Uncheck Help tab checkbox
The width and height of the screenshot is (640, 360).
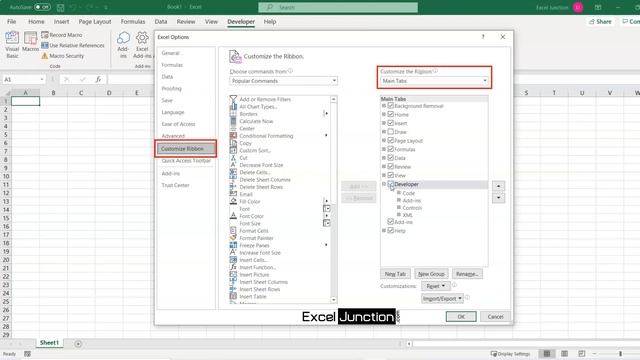pyautogui.click(x=391, y=230)
